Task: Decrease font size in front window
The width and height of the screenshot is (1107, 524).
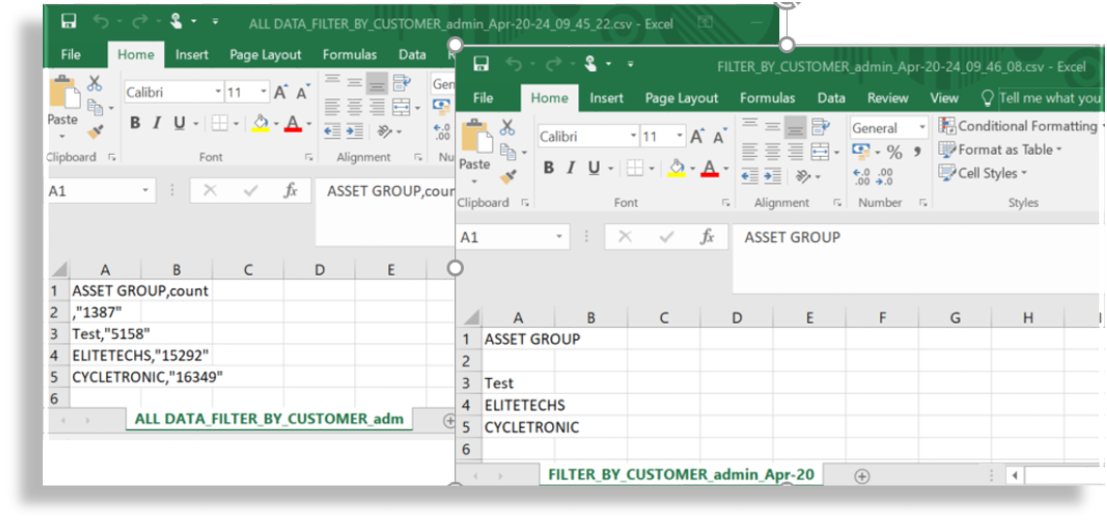Action: (719, 136)
